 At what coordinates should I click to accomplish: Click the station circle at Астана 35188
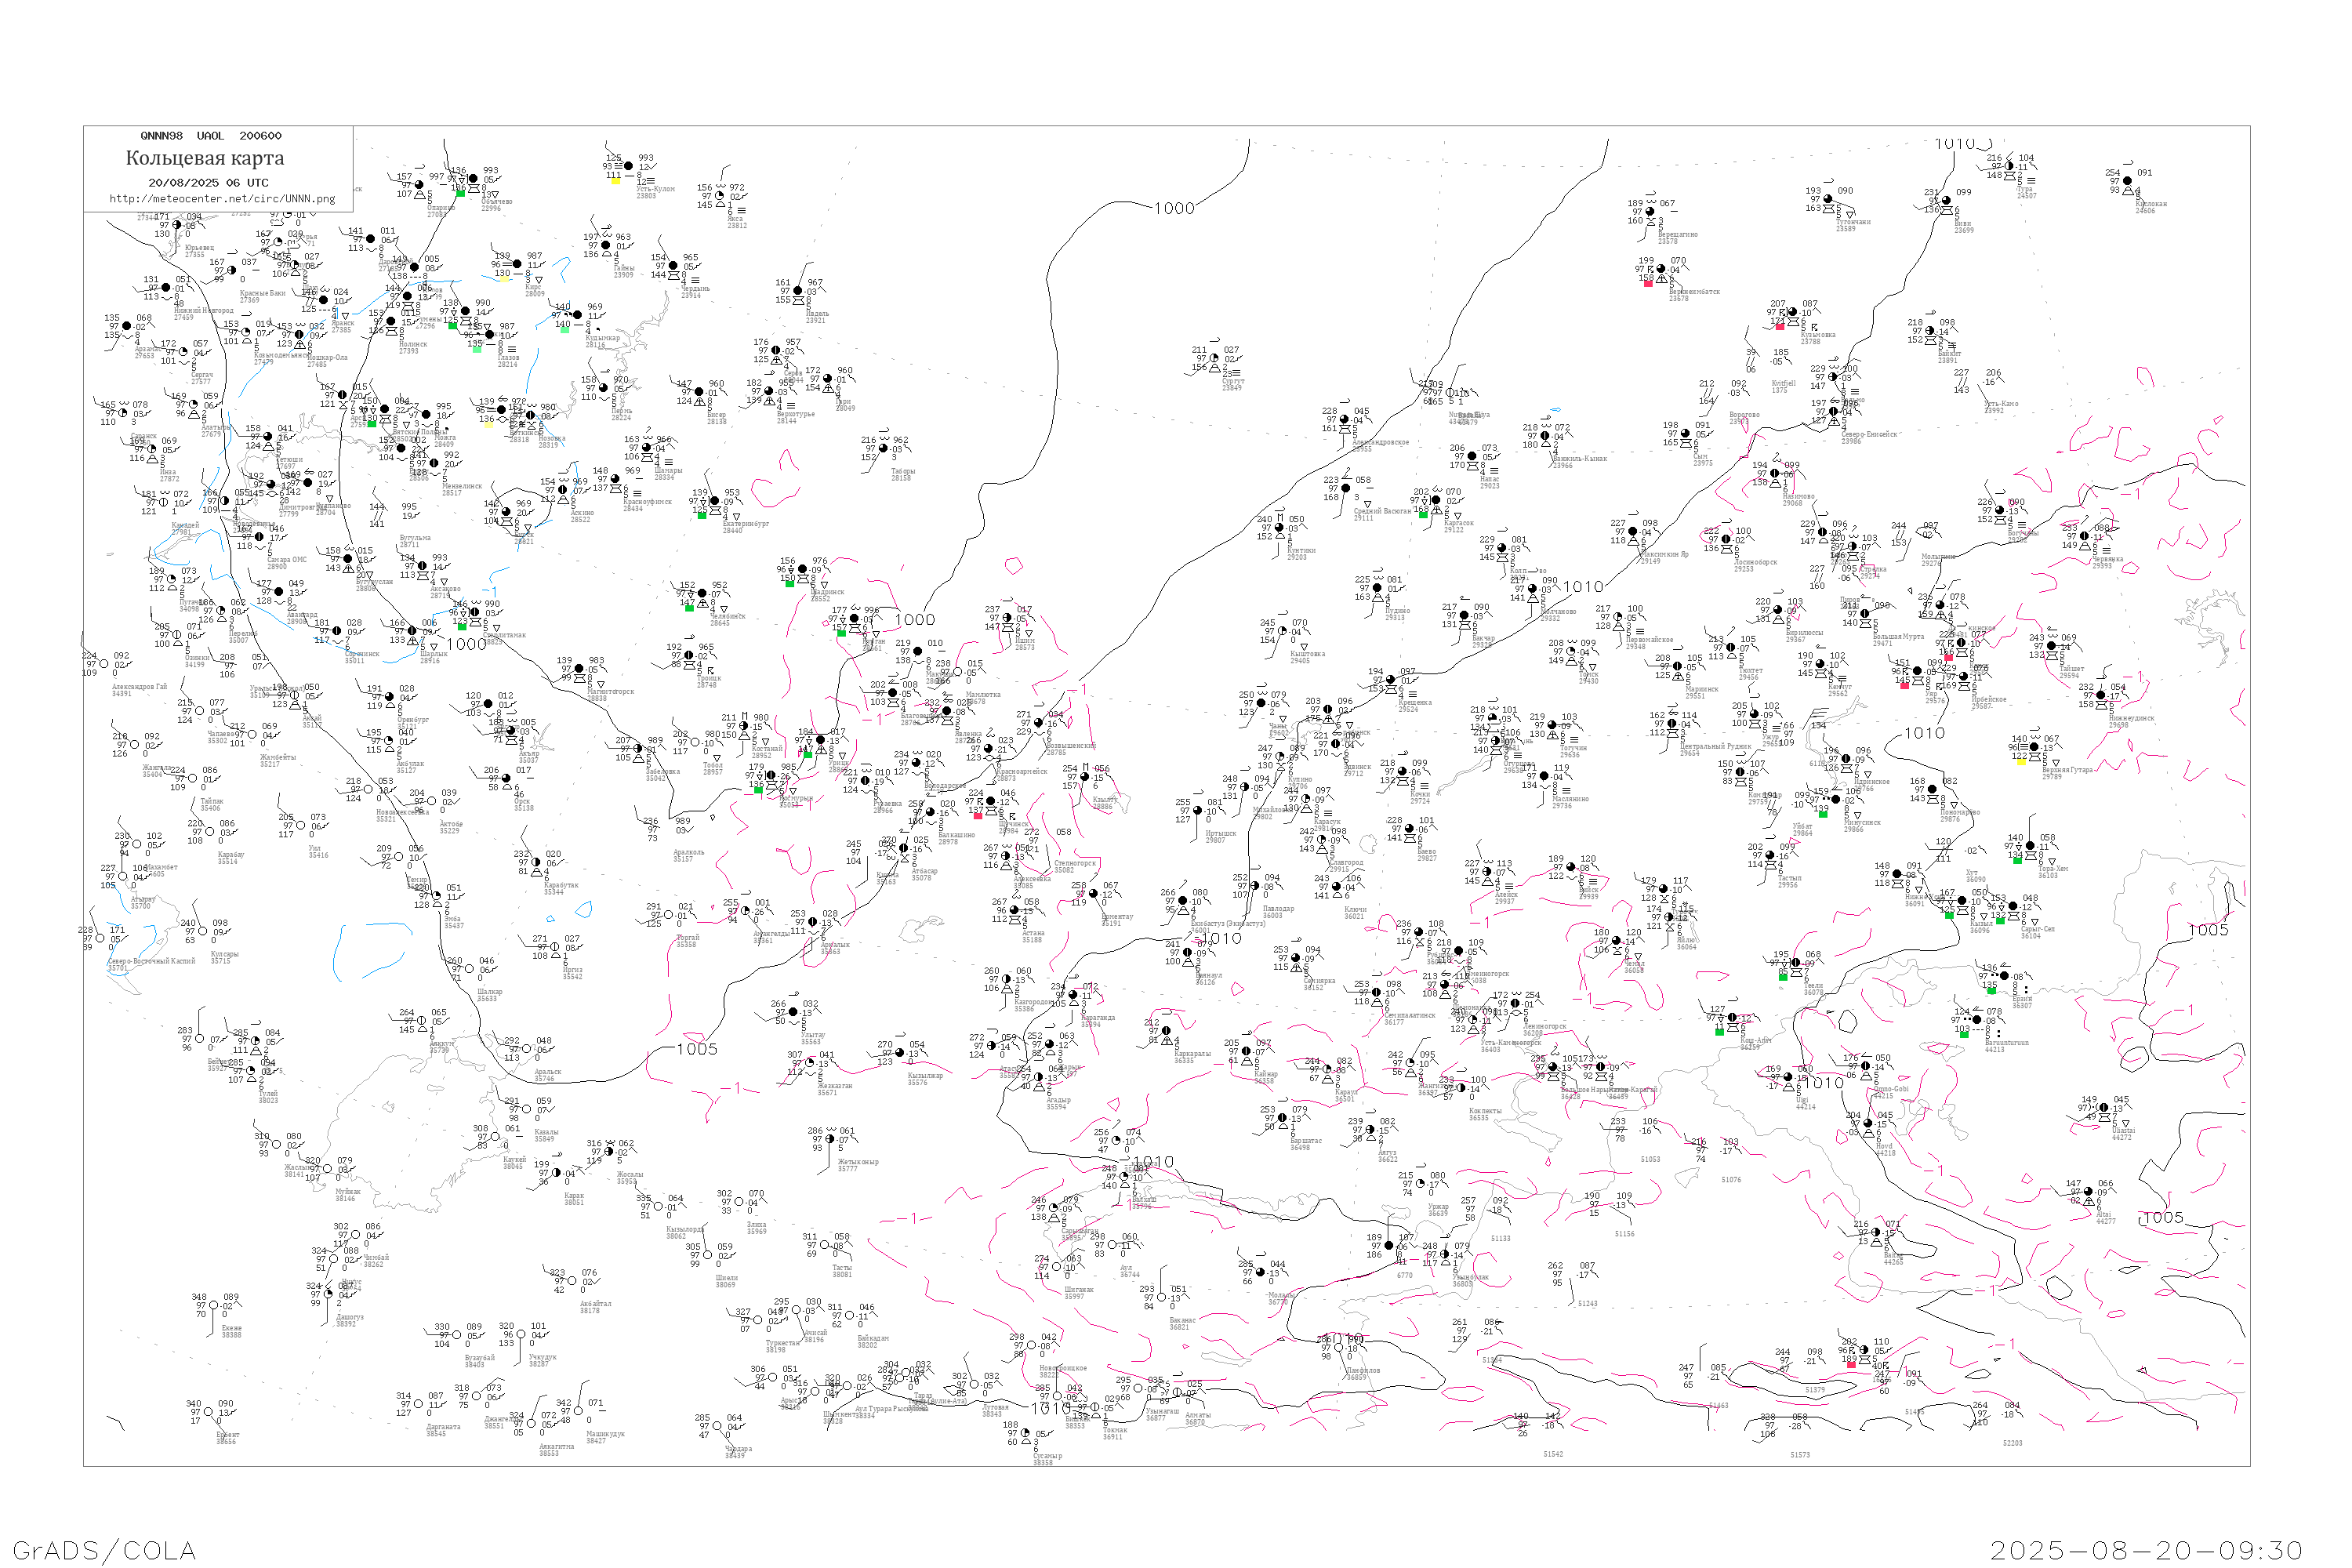click(x=1015, y=911)
